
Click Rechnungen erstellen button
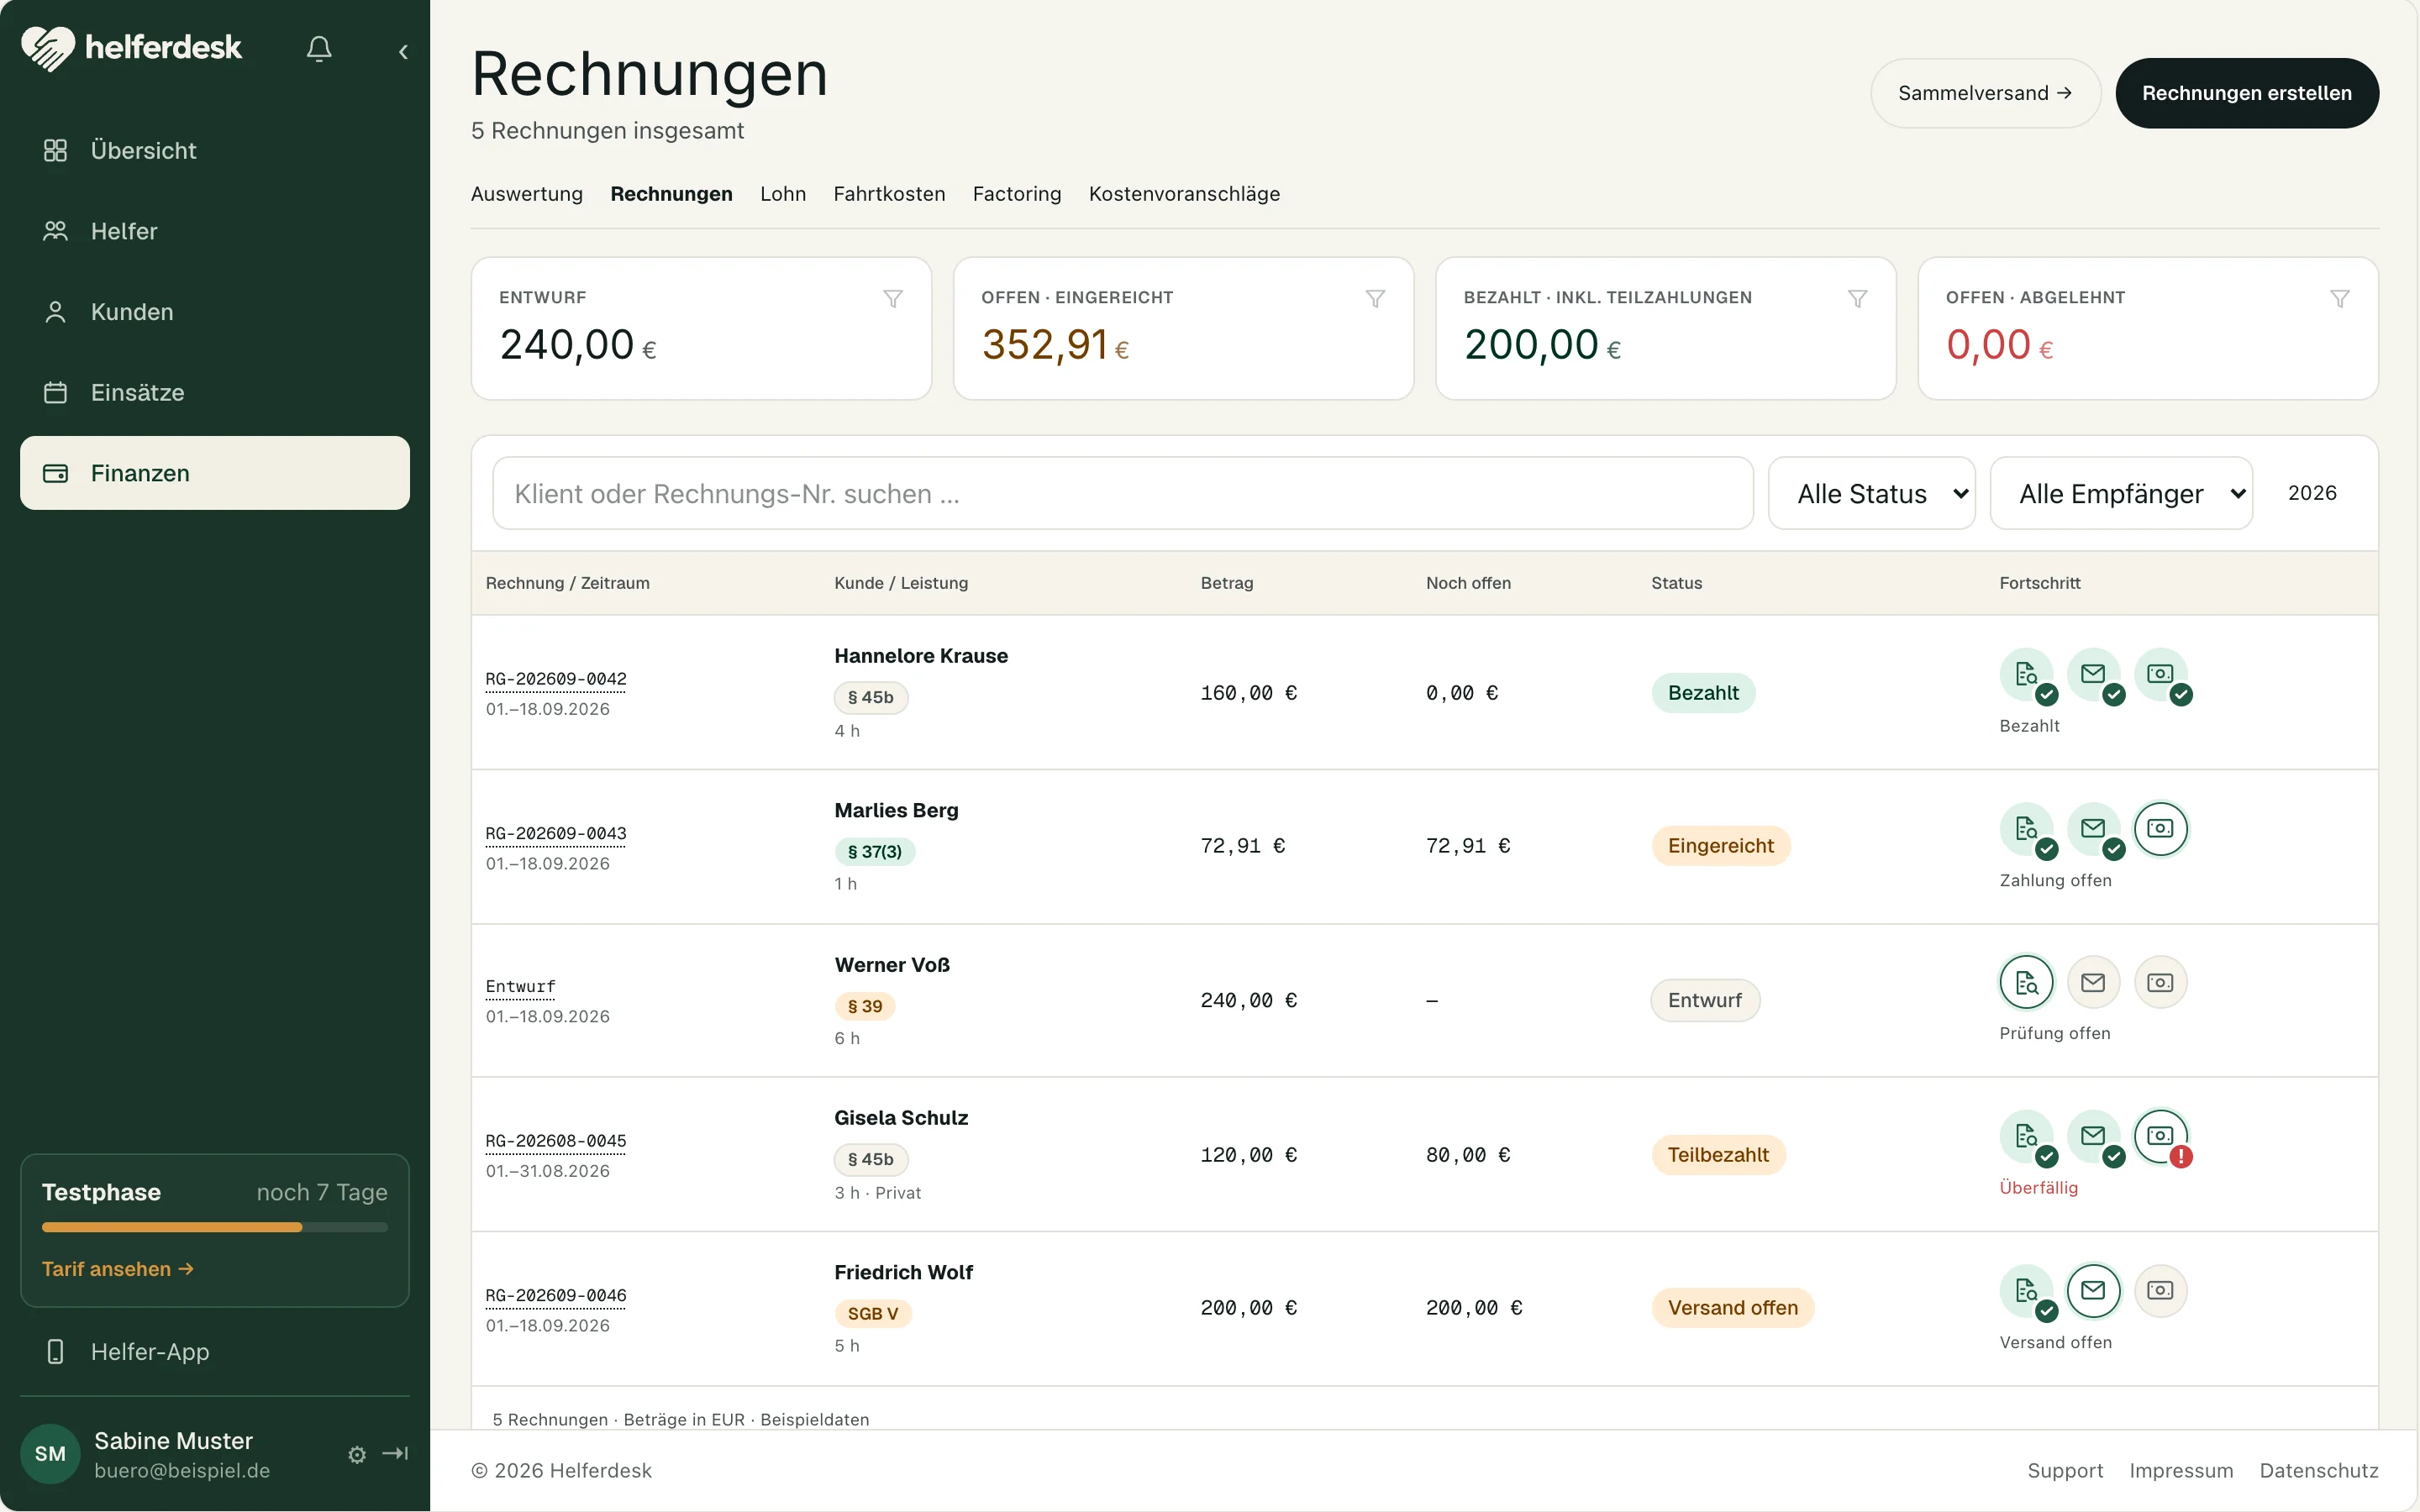[x=2246, y=93]
